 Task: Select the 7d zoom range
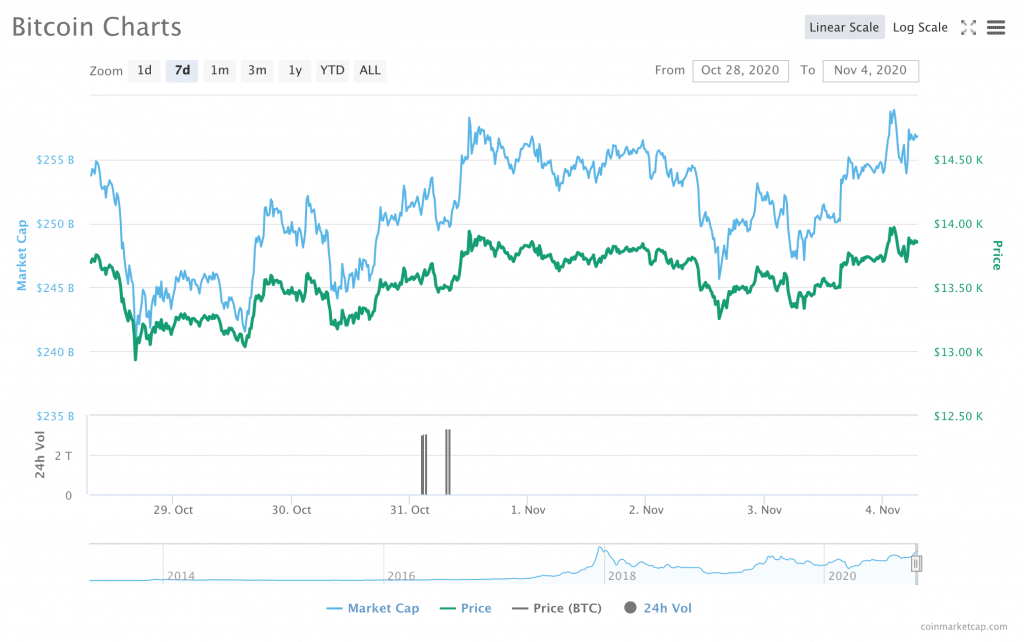pyautogui.click(x=182, y=70)
